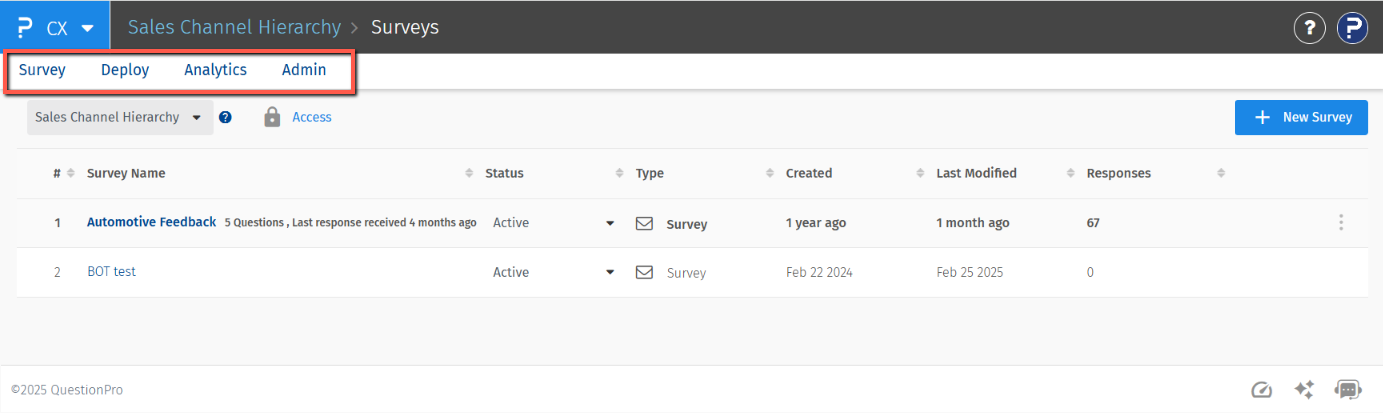Open the help question mark icon in header

pyautogui.click(x=1309, y=27)
